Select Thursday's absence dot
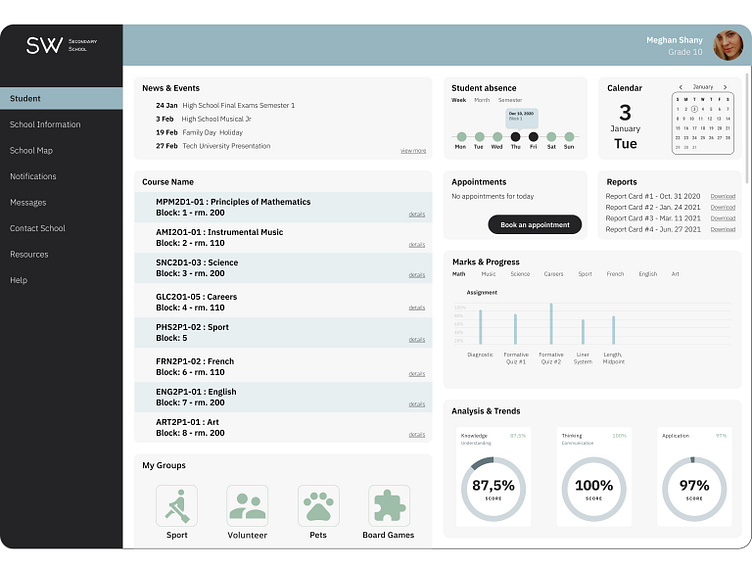 (x=515, y=136)
